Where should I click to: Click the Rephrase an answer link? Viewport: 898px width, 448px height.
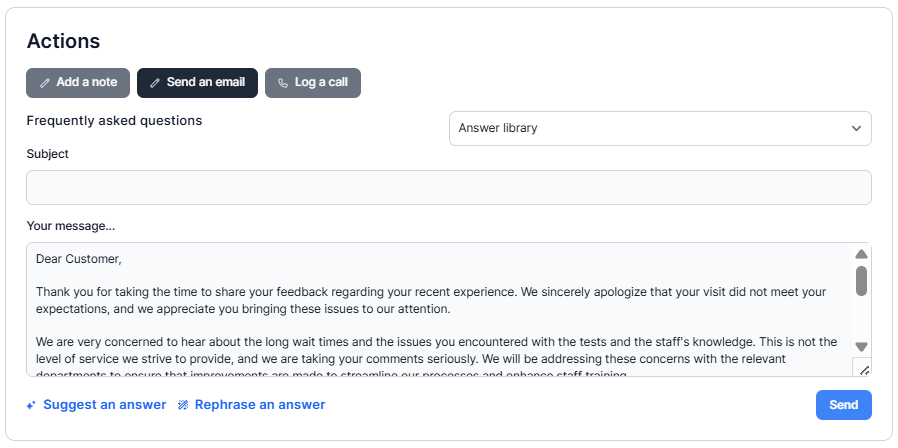click(260, 405)
